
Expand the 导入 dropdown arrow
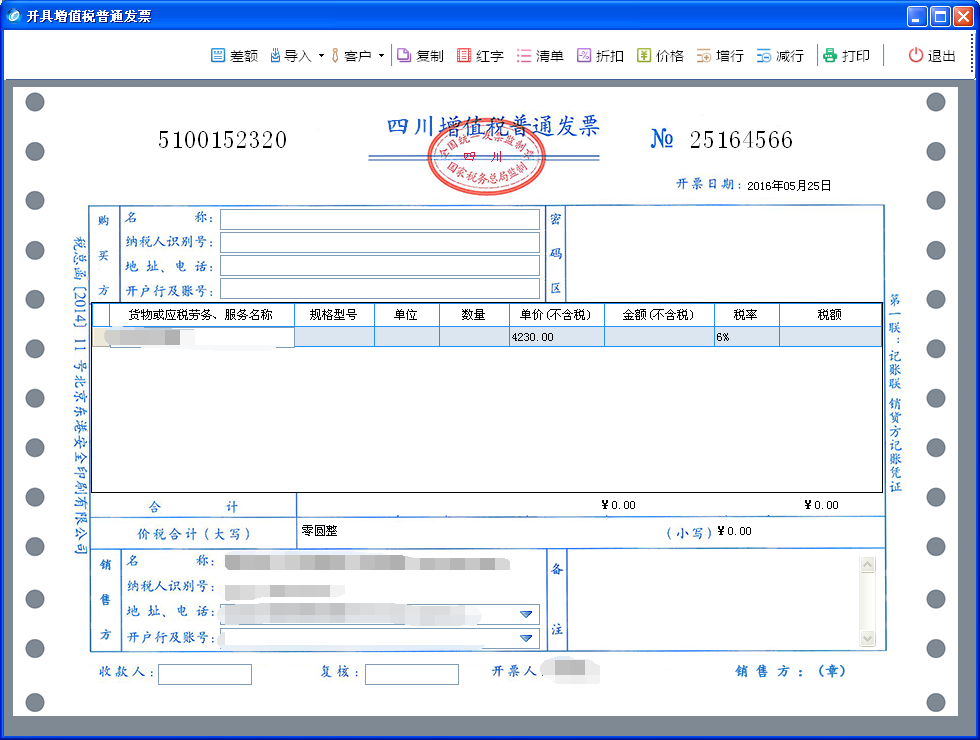[x=321, y=56]
